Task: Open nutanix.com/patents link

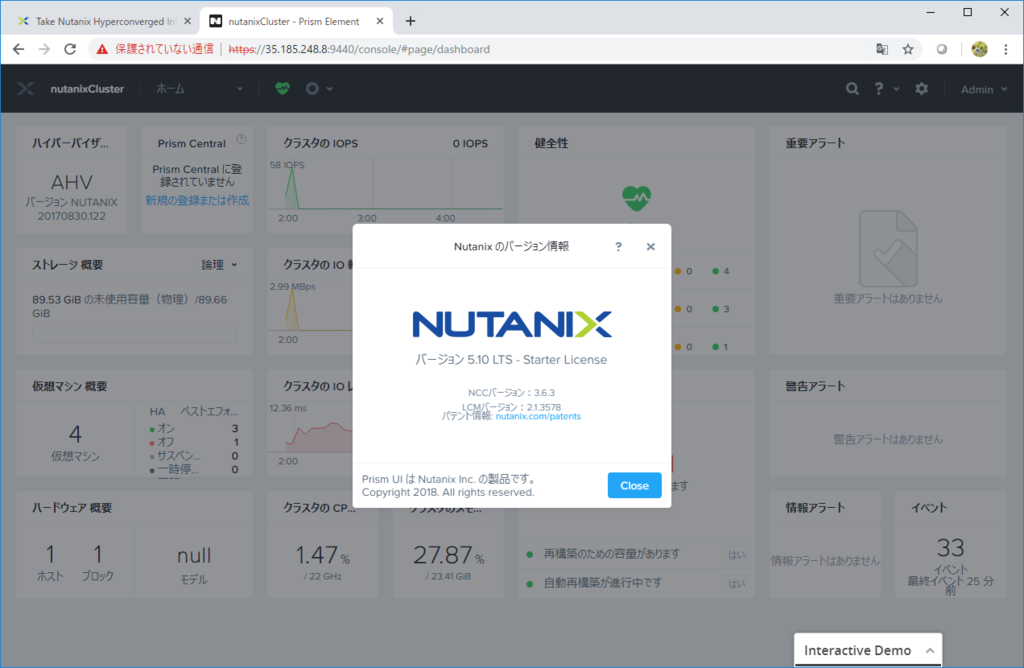Action: (x=537, y=417)
